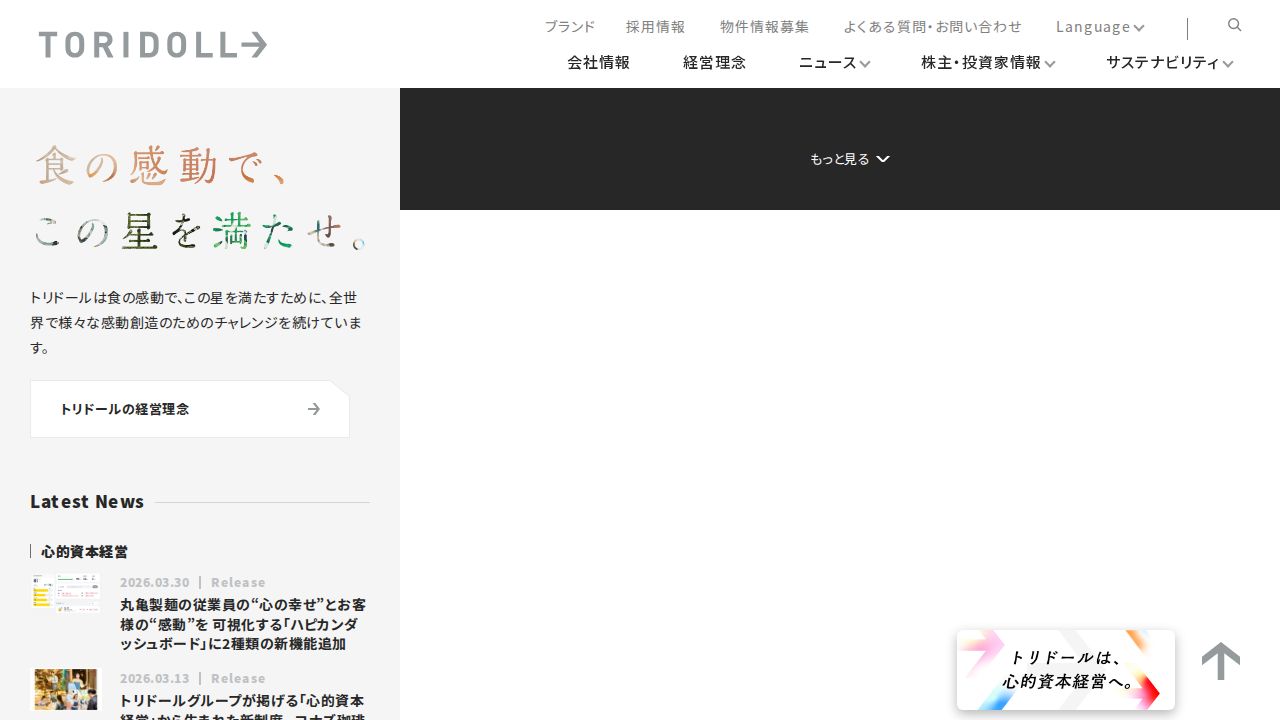
Task: Click the TORIDOLL logo
Action: click(x=153, y=45)
